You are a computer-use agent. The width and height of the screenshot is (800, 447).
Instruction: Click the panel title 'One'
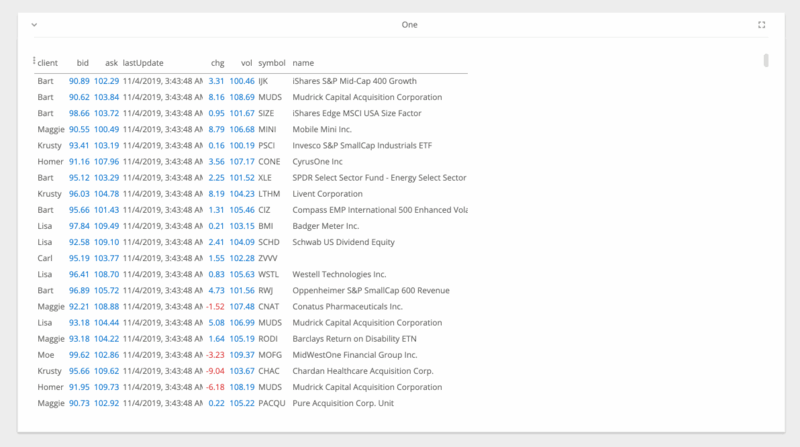pyautogui.click(x=410, y=24)
